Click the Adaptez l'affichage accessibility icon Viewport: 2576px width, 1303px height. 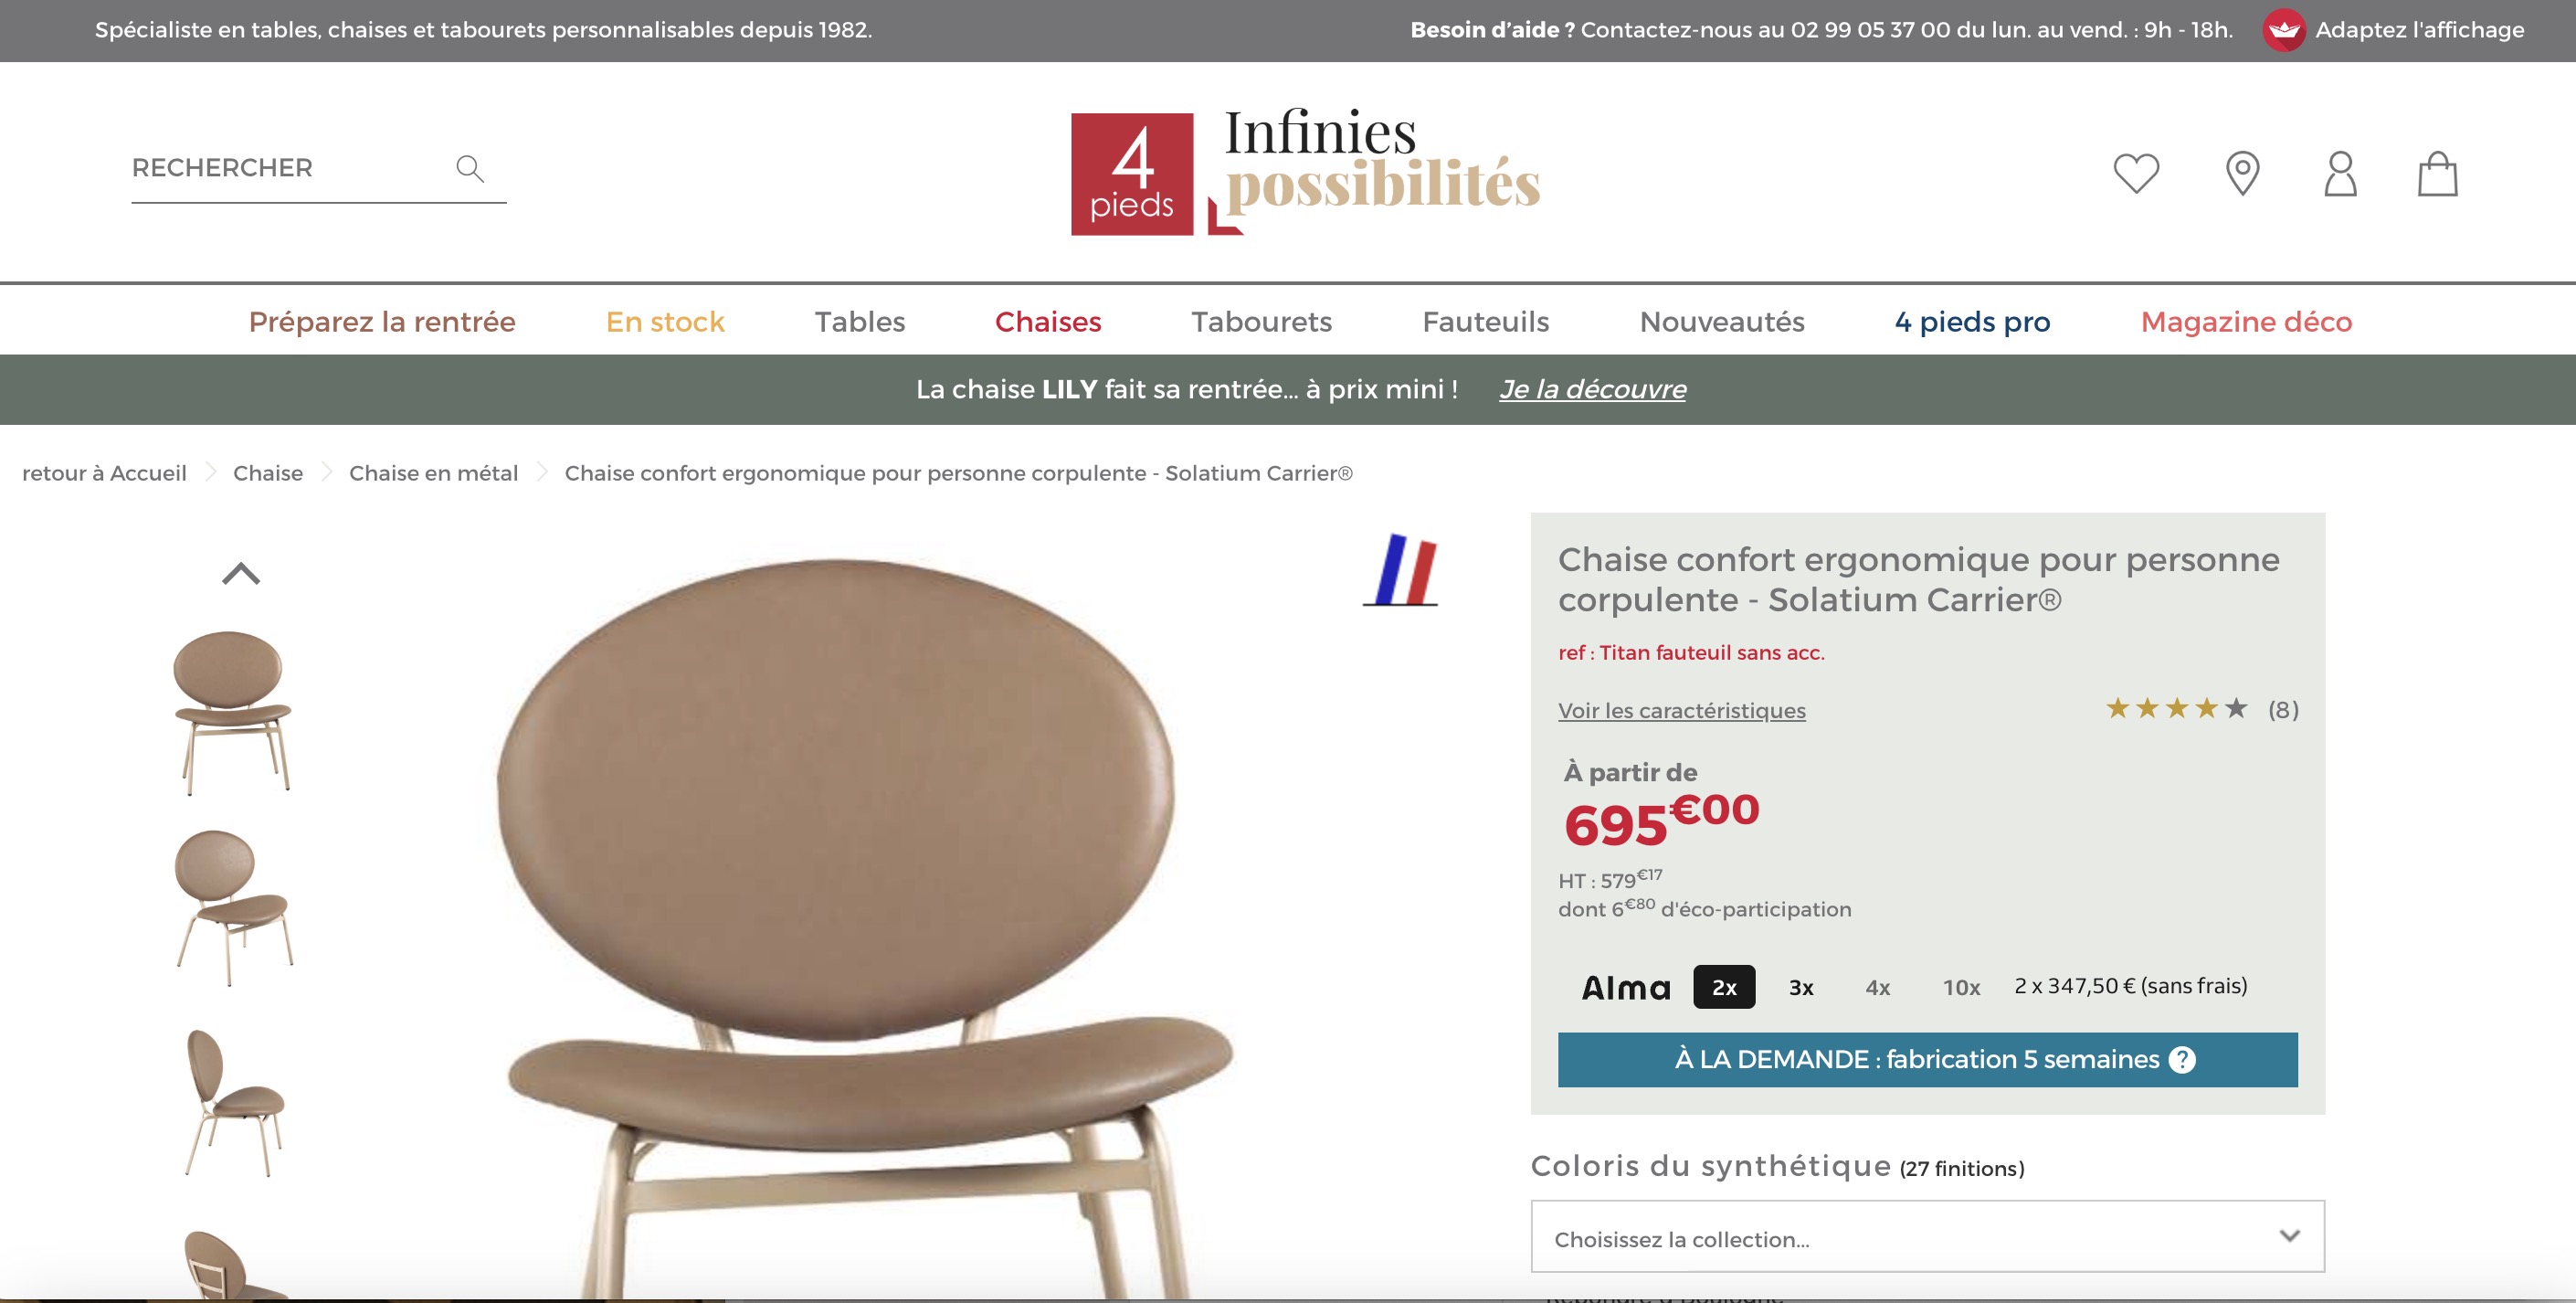coord(2284,30)
